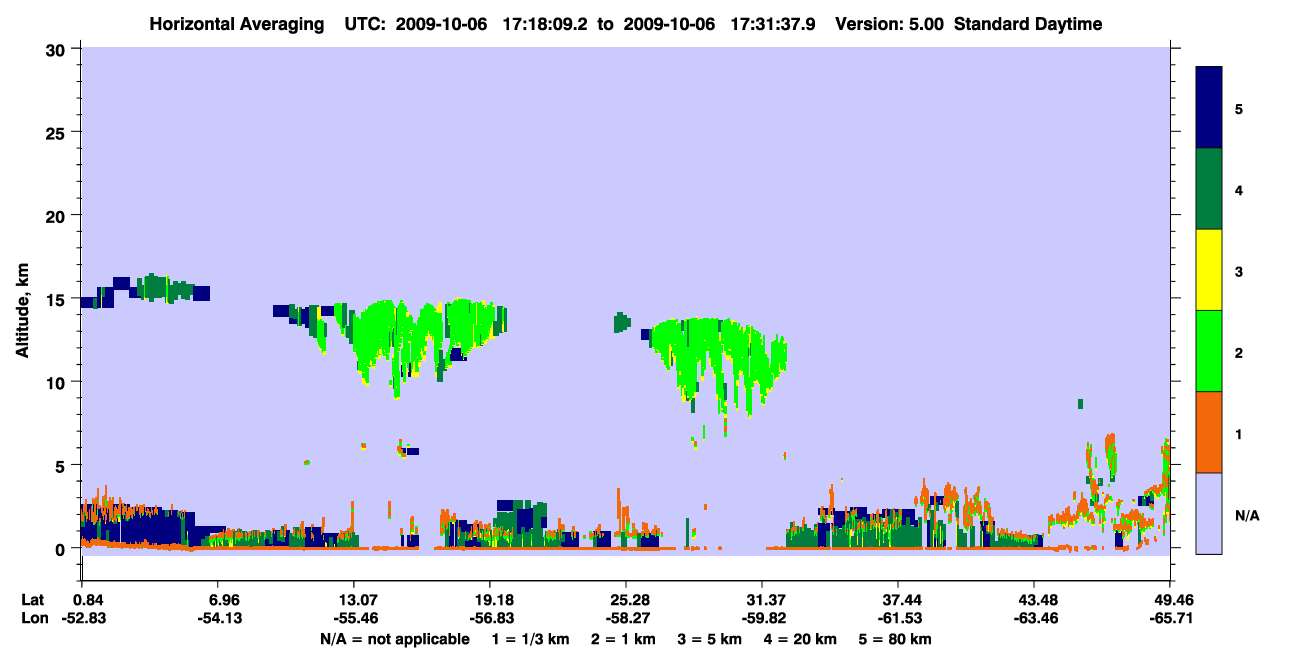
Task: Click the yellow colorbar segment labeled 3
Action: [x=1209, y=270]
